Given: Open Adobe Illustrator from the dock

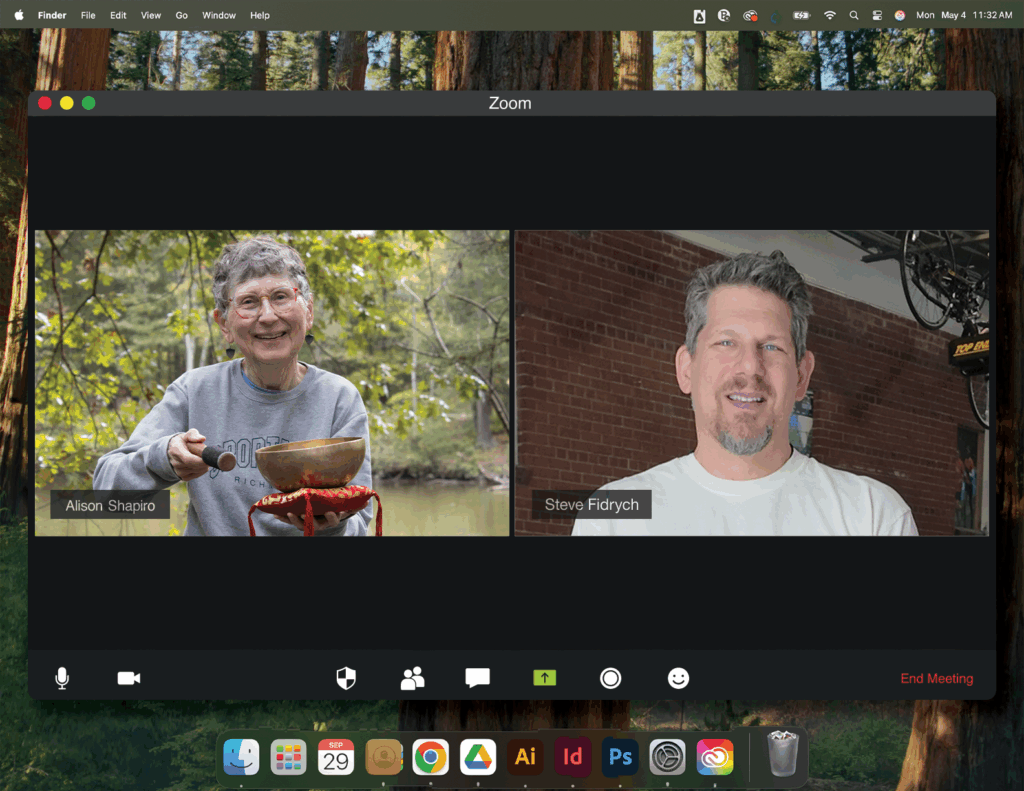Looking at the screenshot, I should click(525, 757).
